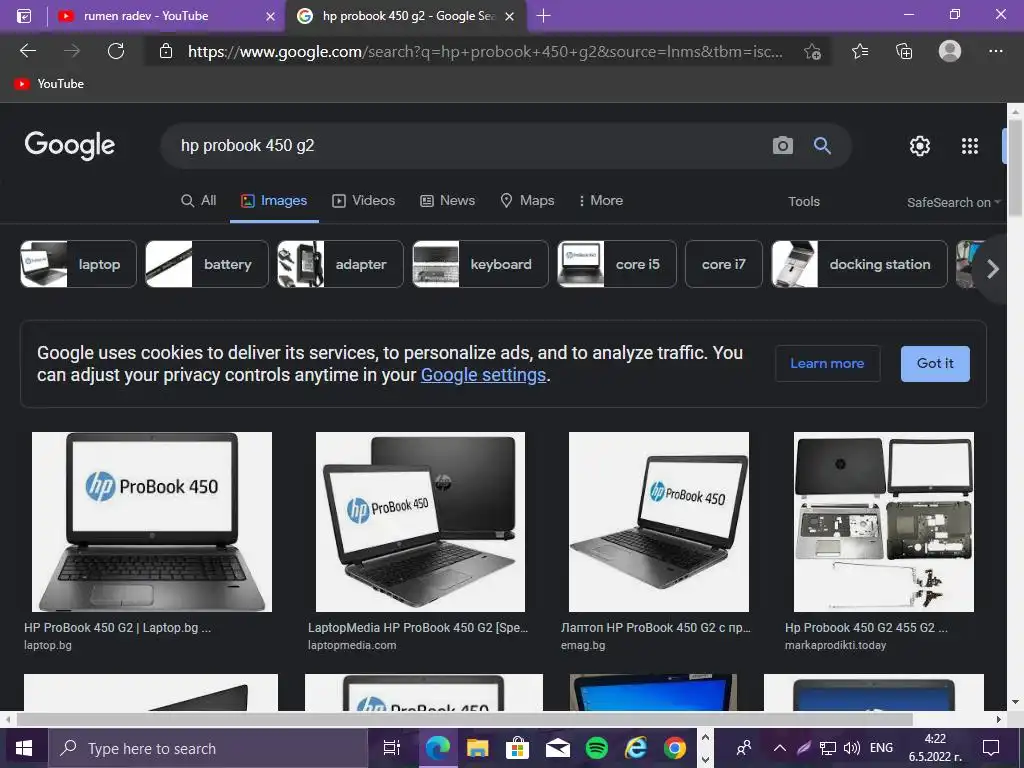Search by image using camera icon
Image resolution: width=1024 pixels, height=768 pixels.
point(782,145)
